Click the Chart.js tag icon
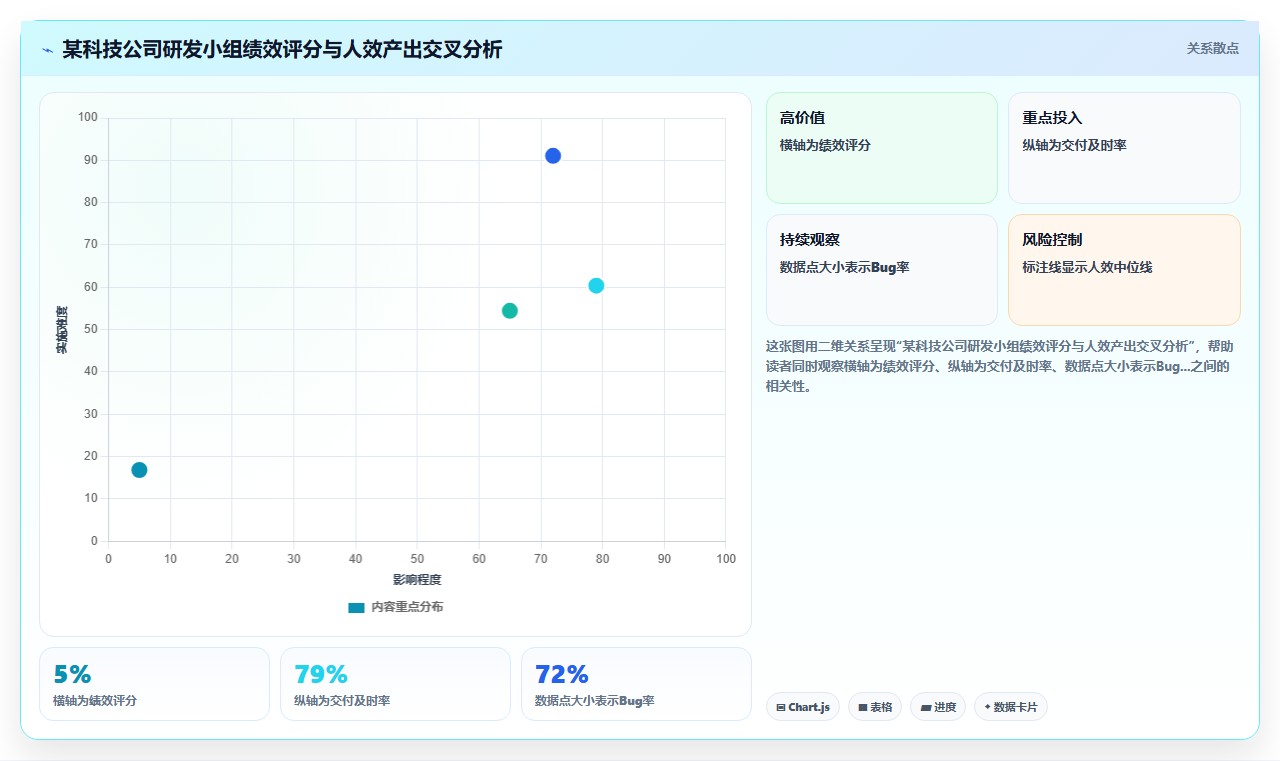 coord(781,707)
